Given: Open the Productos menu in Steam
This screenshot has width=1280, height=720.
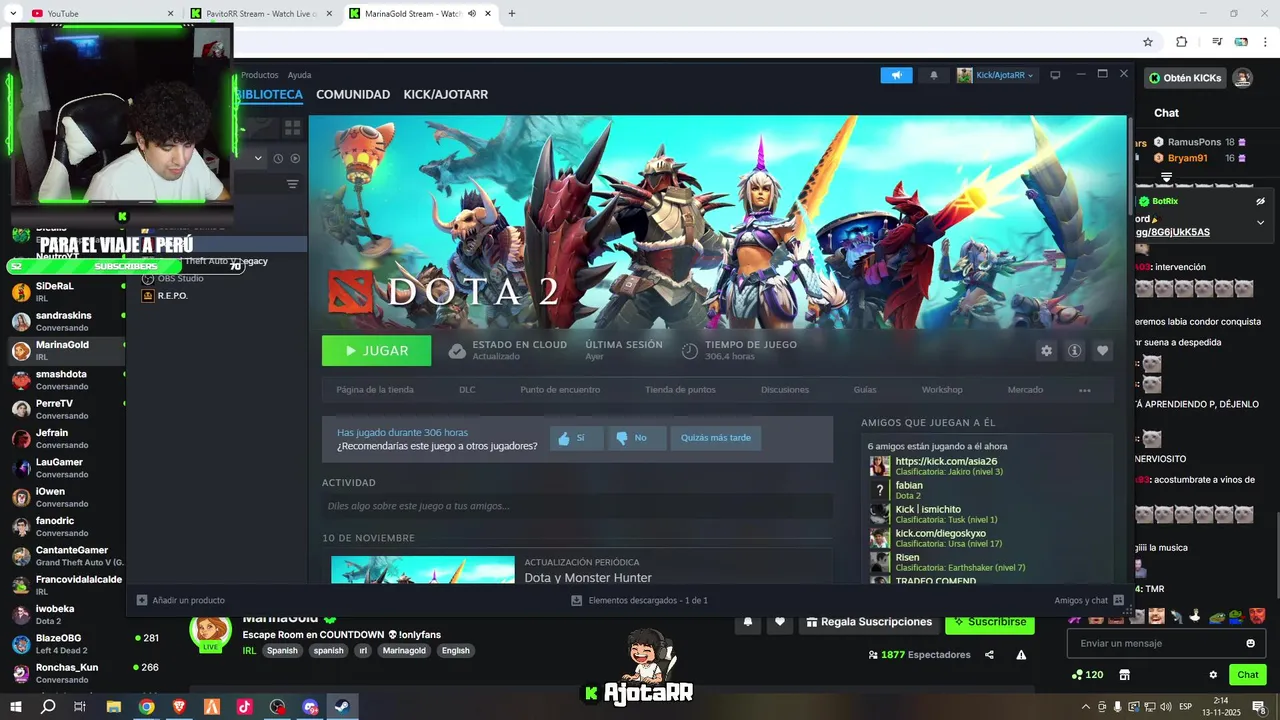Looking at the screenshot, I should coord(259,75).
